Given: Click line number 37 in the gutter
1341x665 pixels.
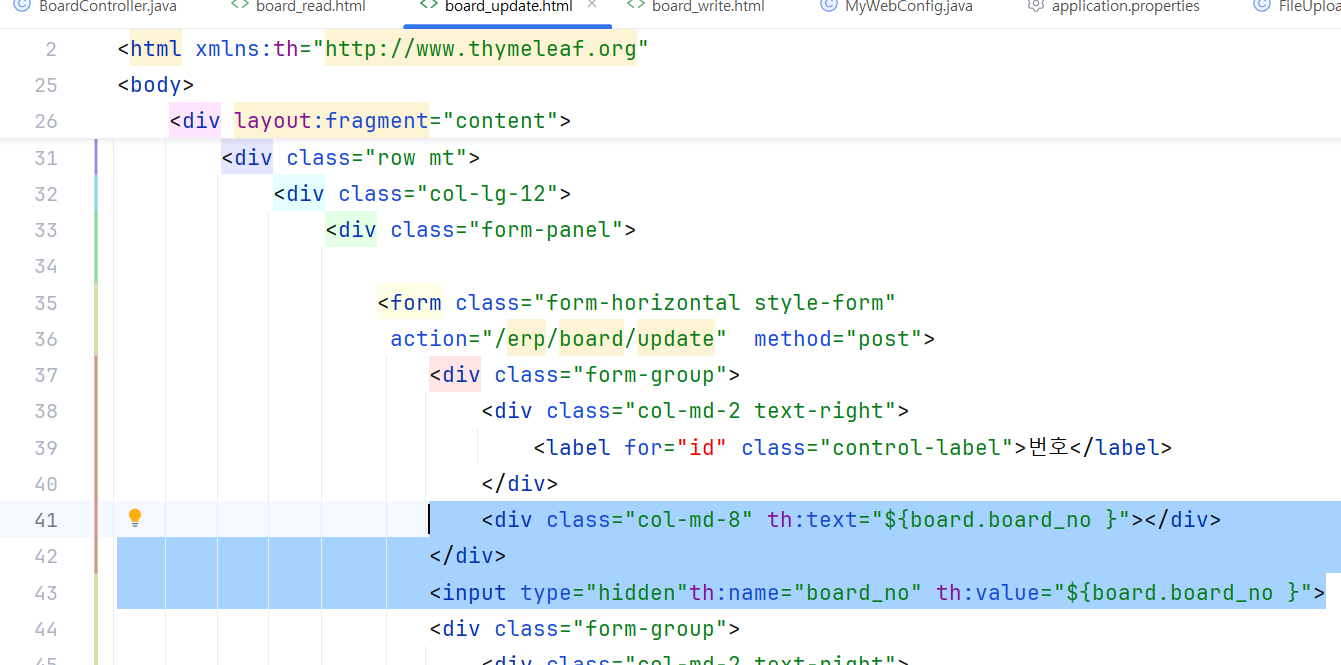Looking at the screenshot, I should [45, 375].
